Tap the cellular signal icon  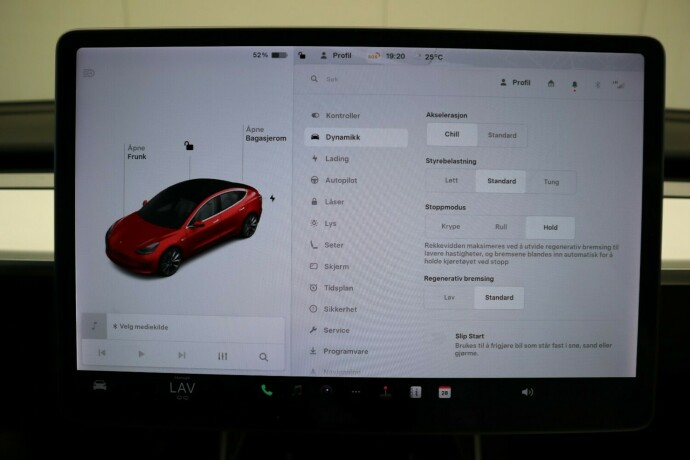pos(618,85)
